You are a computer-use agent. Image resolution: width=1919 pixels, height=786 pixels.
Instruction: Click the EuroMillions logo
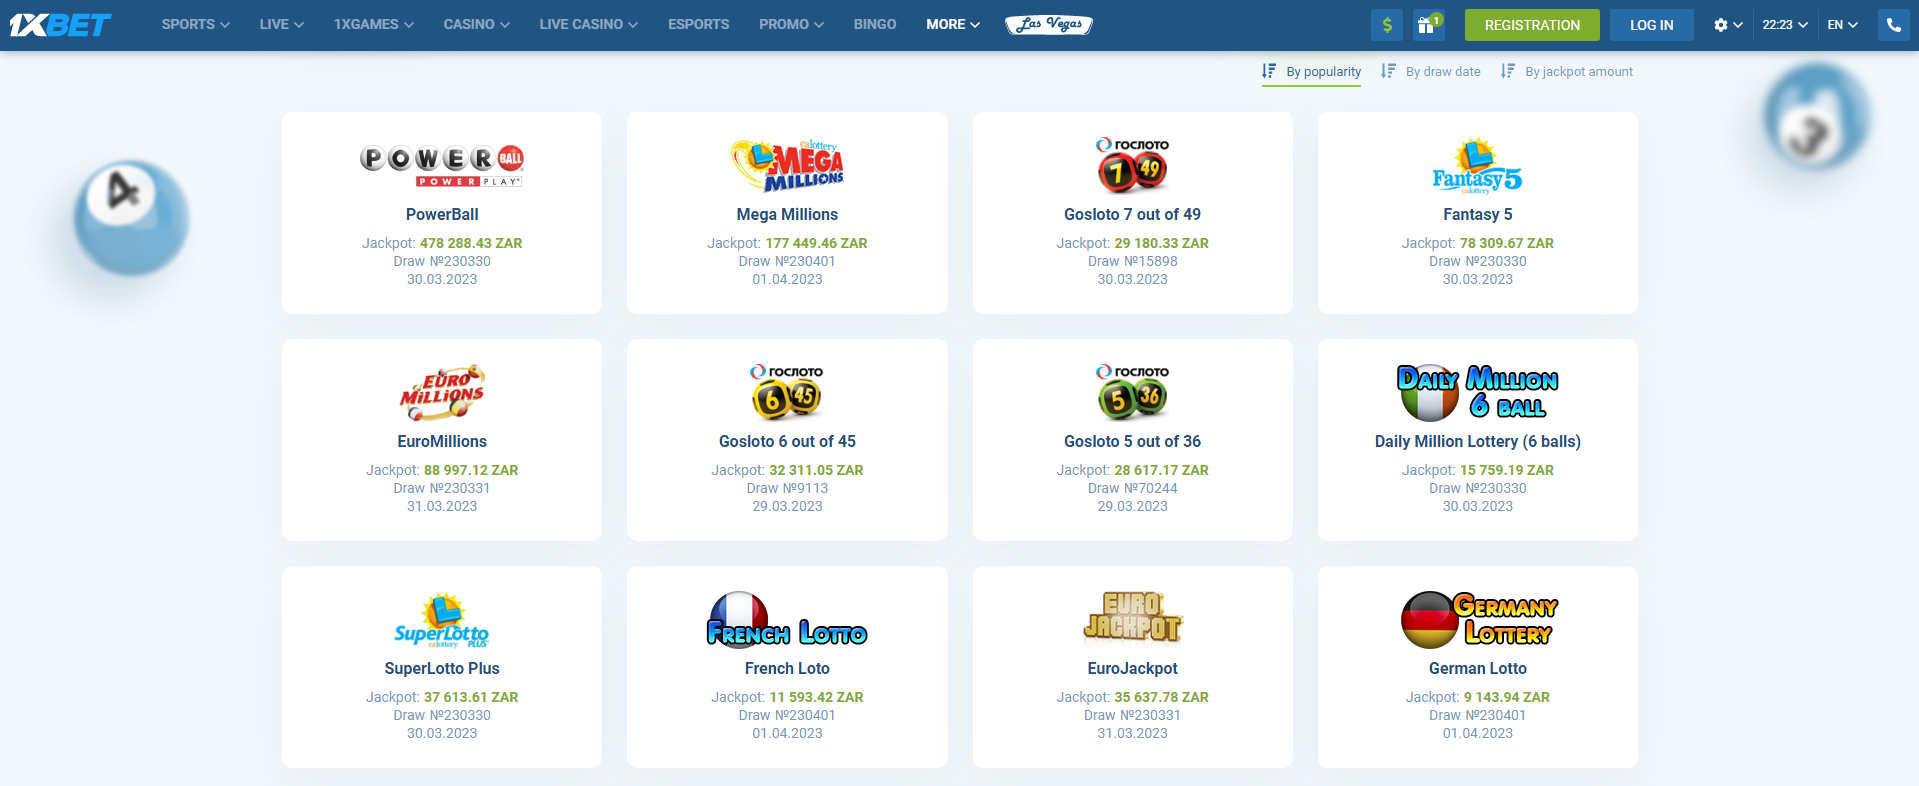pos(442,392)
